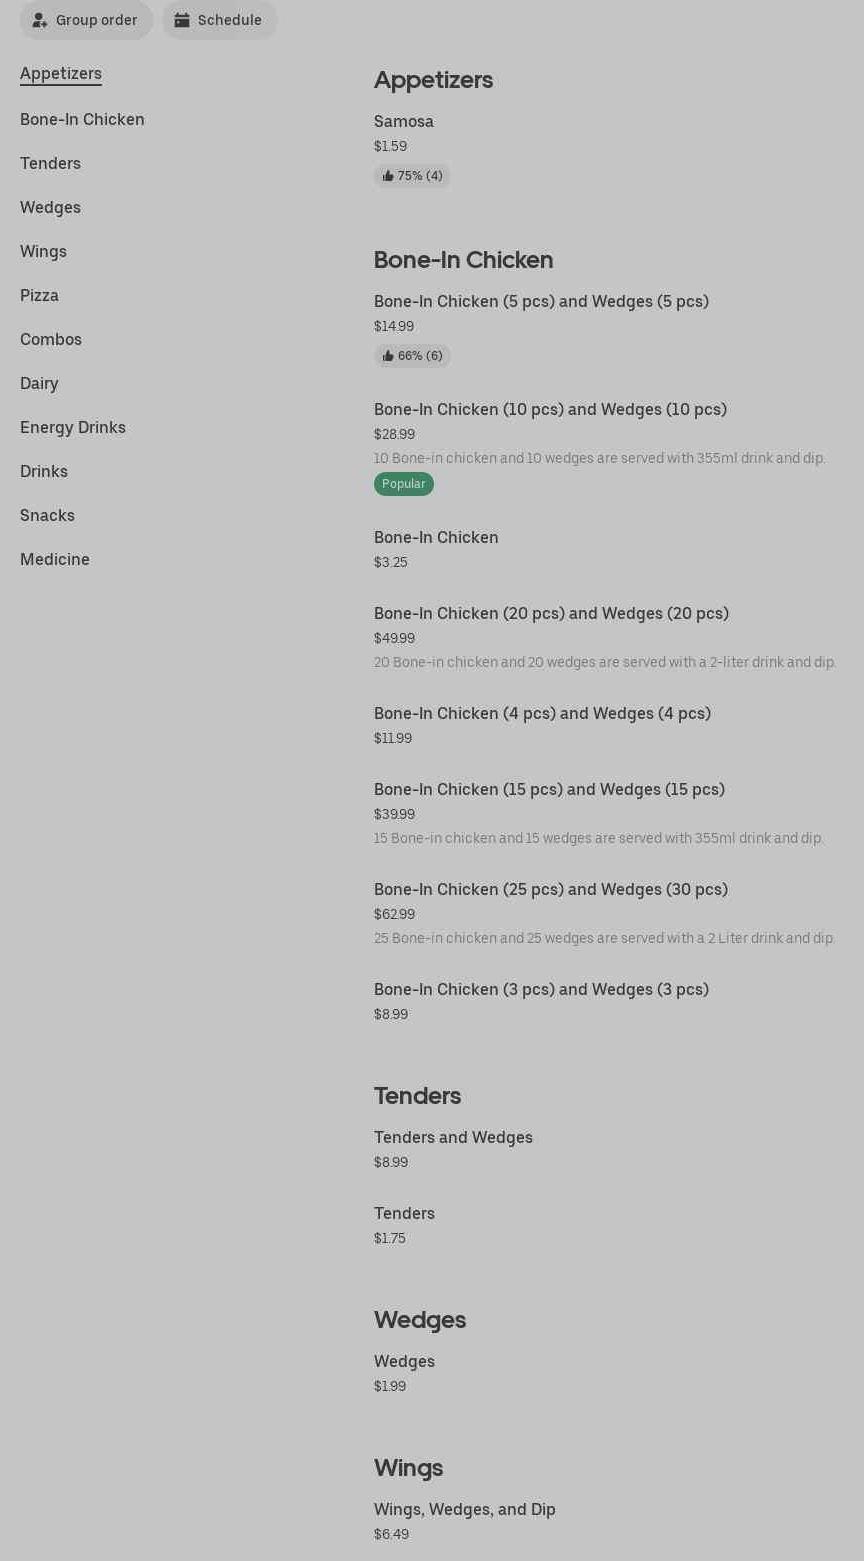
Task: Select Appetizers in the category sidebar
Action: click(x=61, y=74)
